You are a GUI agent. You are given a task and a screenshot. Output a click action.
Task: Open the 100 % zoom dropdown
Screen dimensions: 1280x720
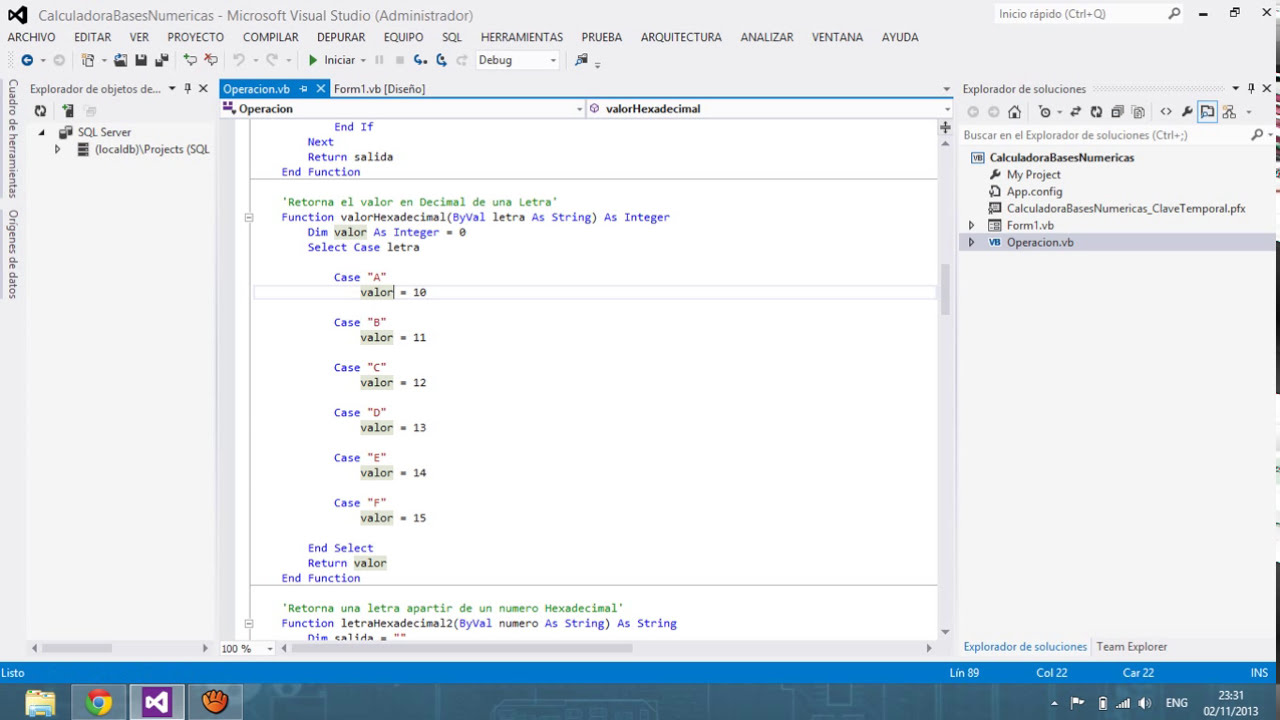[247, 648]
